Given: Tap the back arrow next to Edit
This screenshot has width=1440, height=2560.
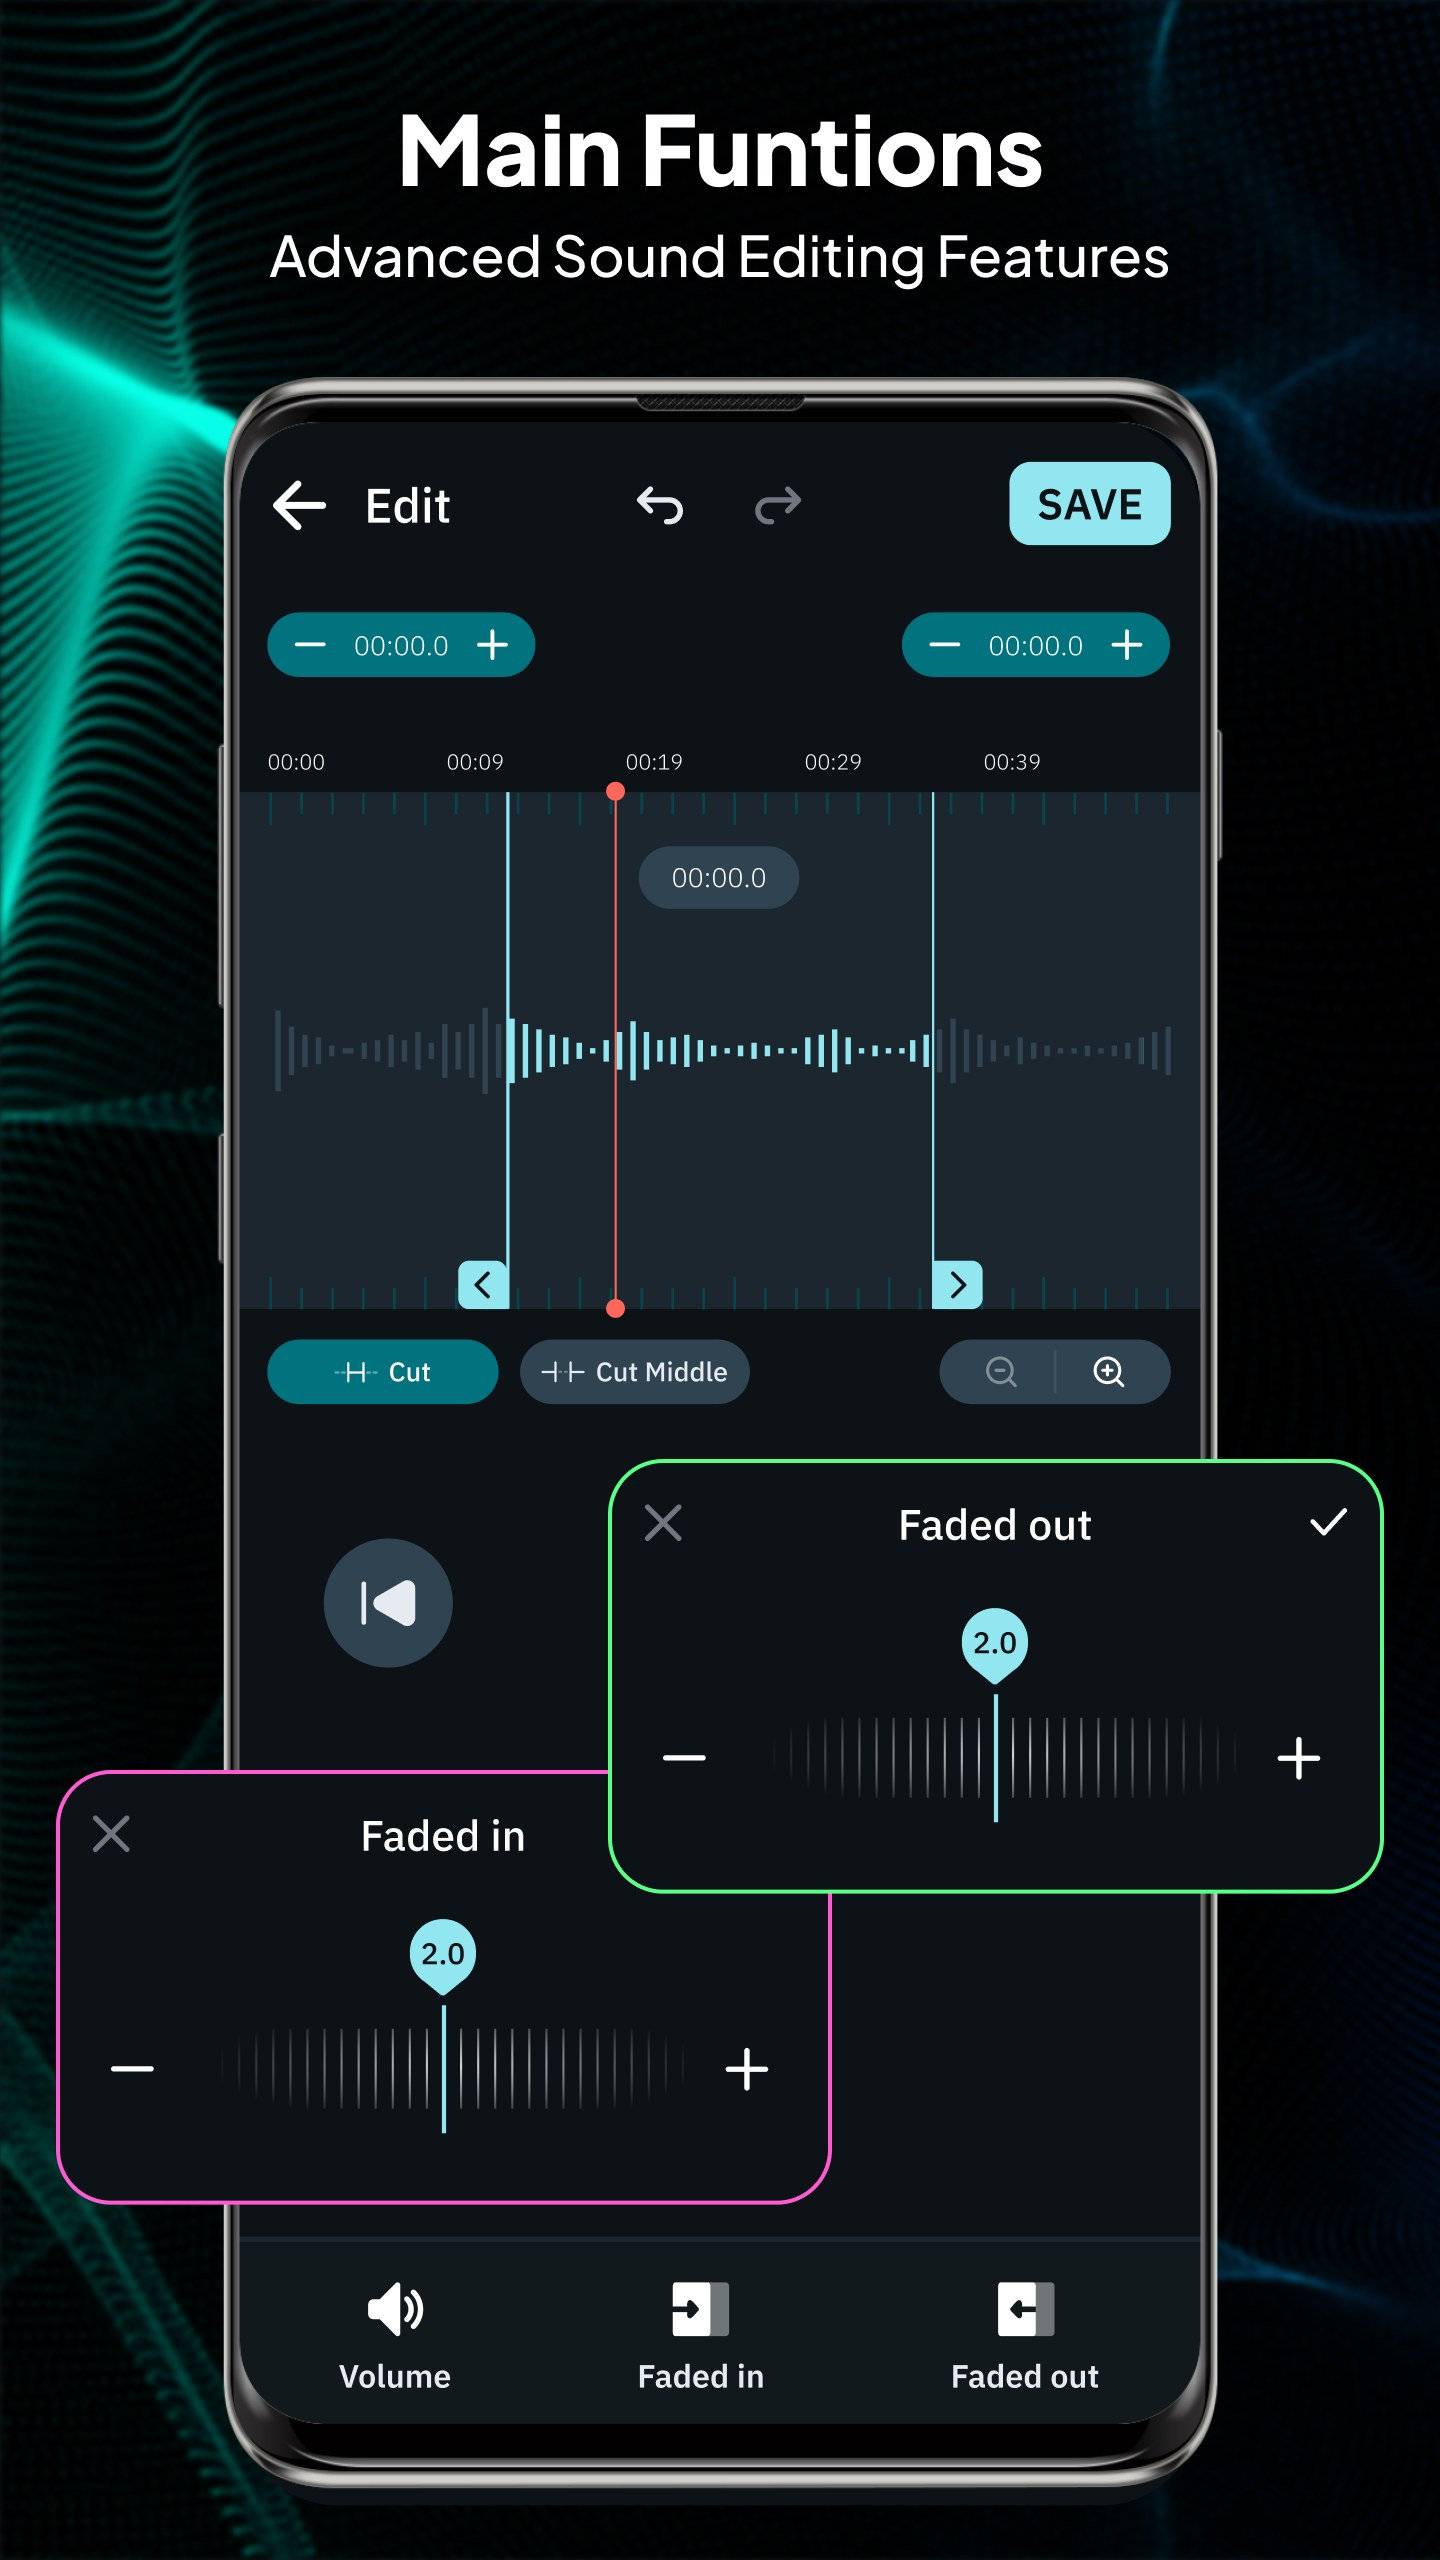Looking at the screenshot, I should (x=300, y=505).
